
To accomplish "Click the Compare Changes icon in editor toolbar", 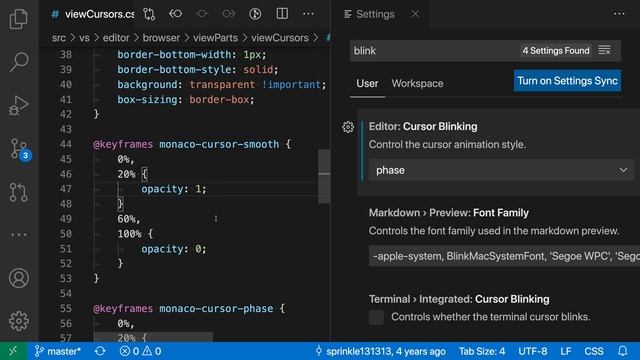I will pos(149,14).
